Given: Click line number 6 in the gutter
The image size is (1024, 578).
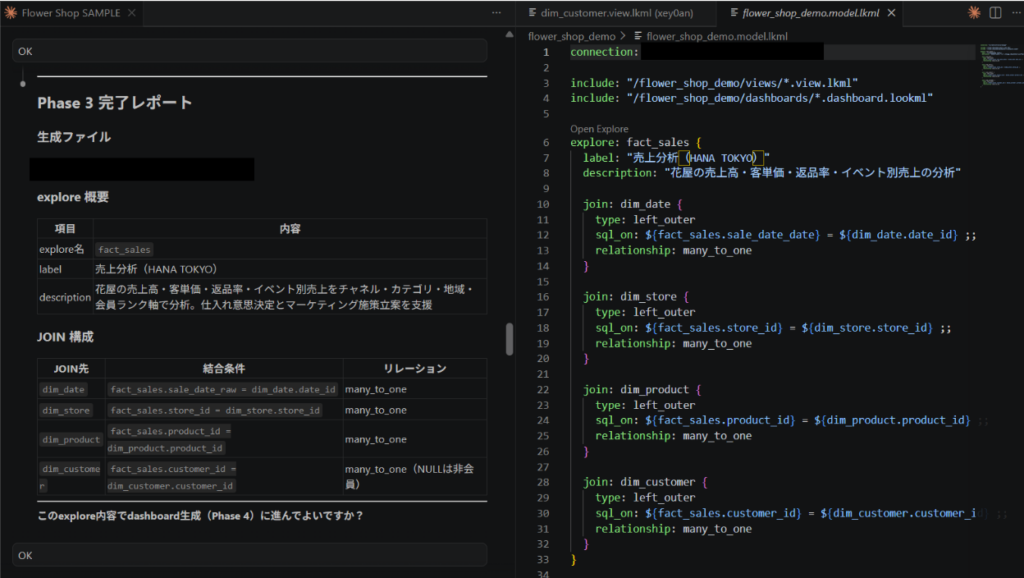Looking at the screenshot, I should click(x=546, y=142).
